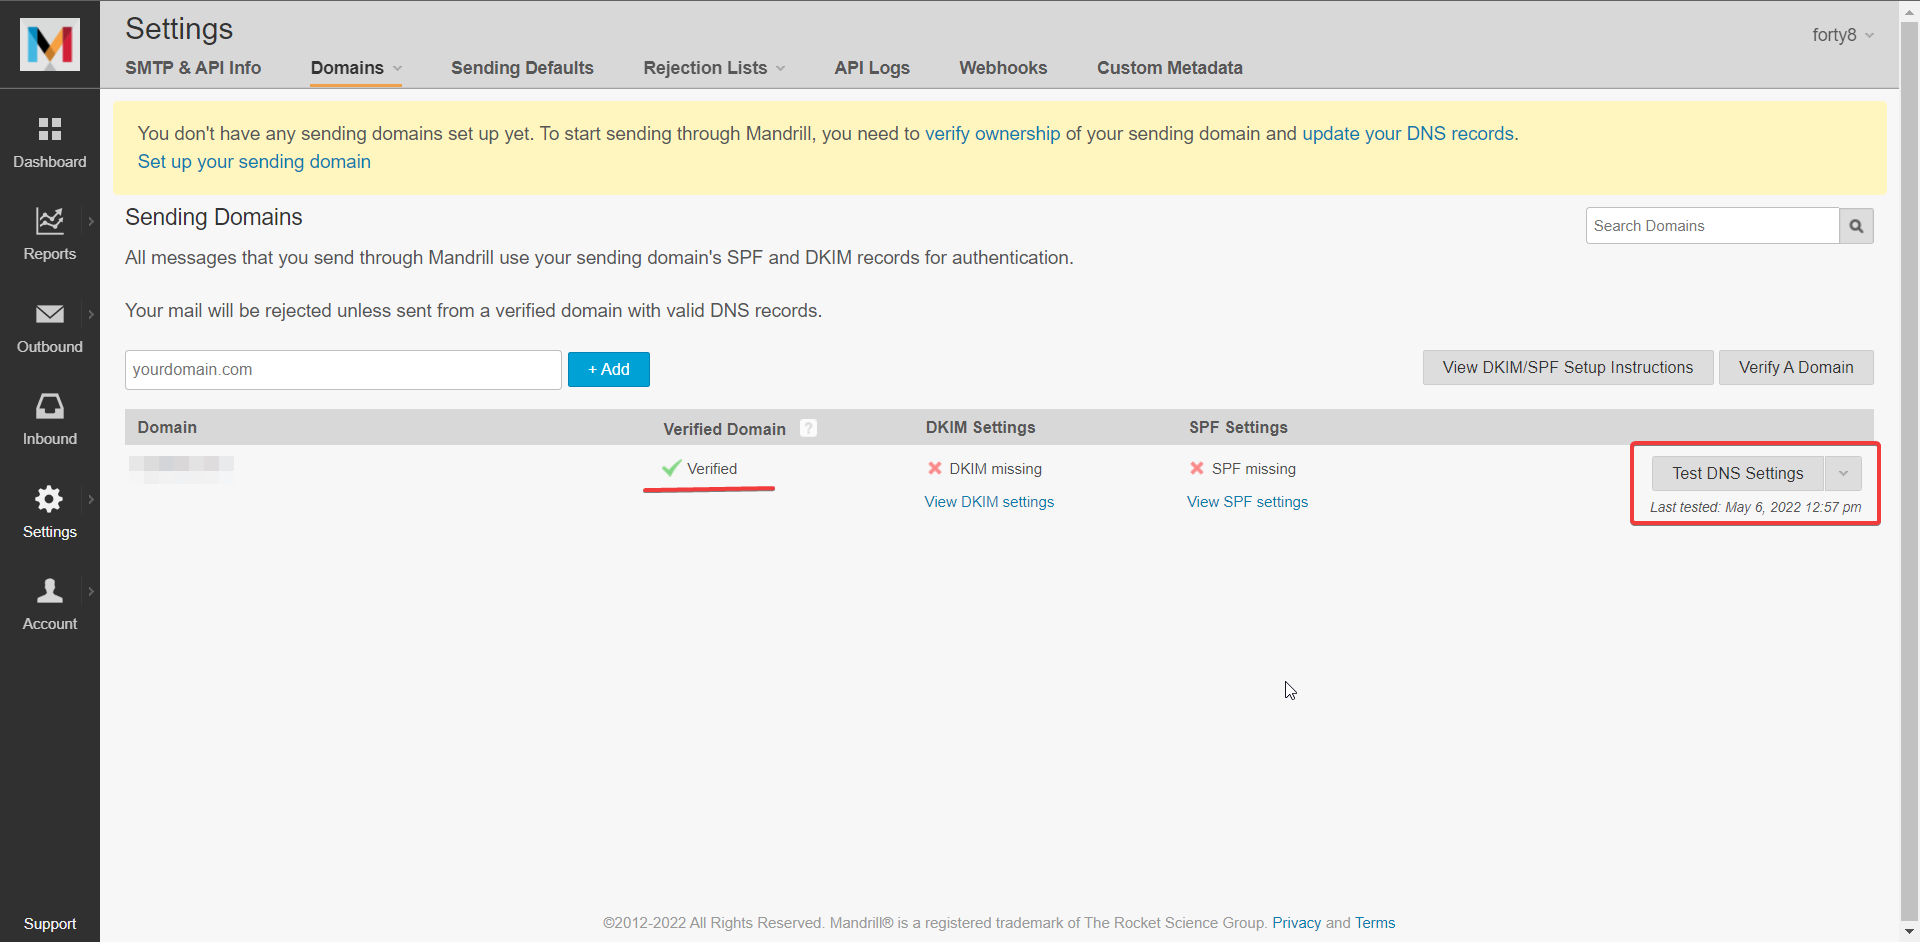Expand the Outbound submenu arrow
Screen dimensions: 1920x942
tap(91, 314)
